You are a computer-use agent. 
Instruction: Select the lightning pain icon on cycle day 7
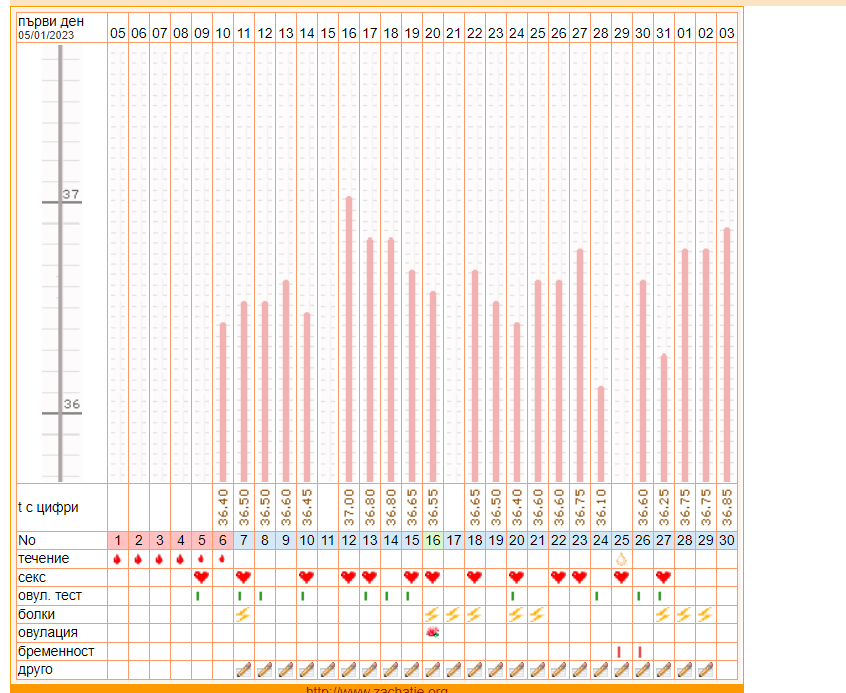[x=242, y=614]
